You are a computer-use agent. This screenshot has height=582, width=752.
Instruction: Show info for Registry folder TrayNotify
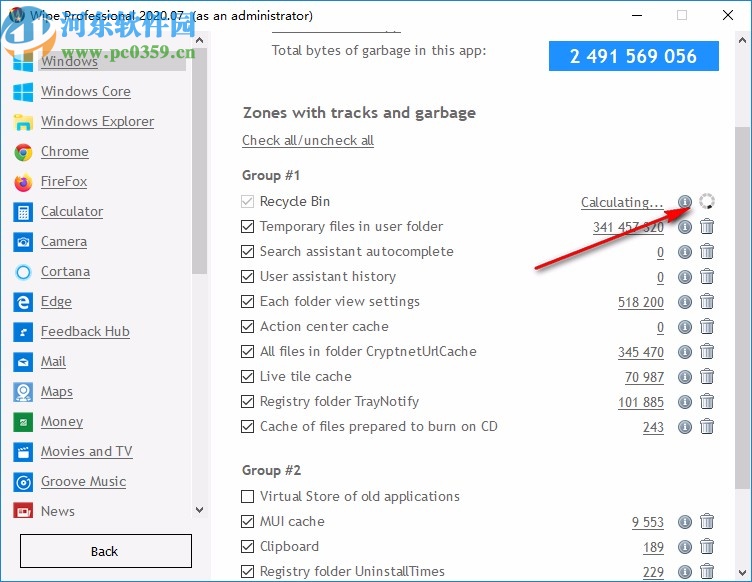(x=685, y=402)
